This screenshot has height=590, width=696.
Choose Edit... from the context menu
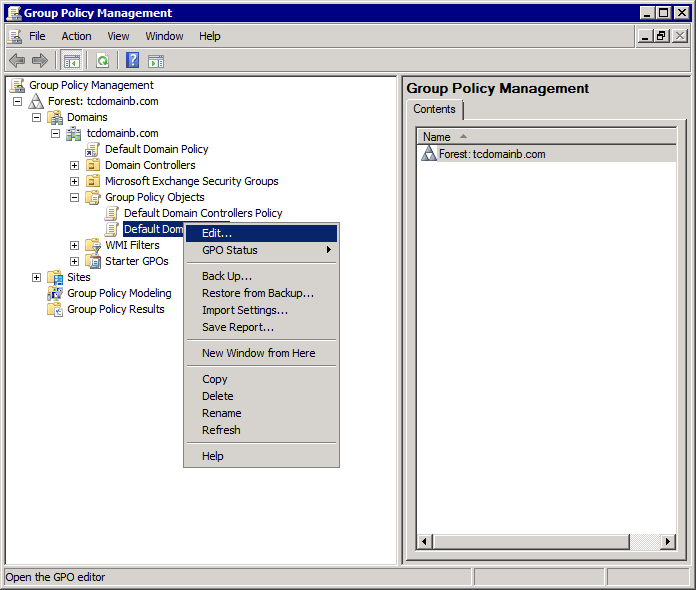tap(217, 233)
